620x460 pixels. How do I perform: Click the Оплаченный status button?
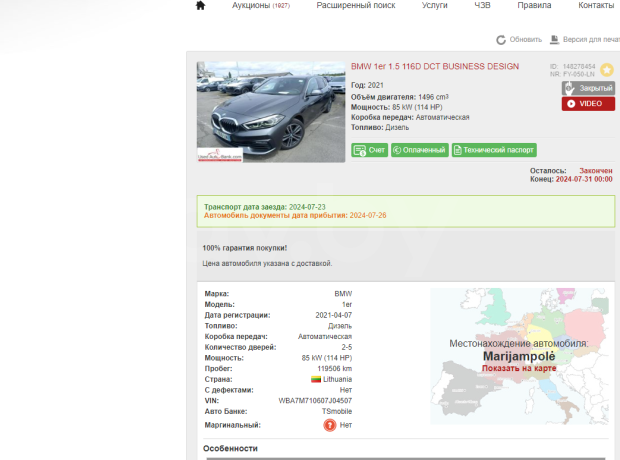[x=420, y=150]
